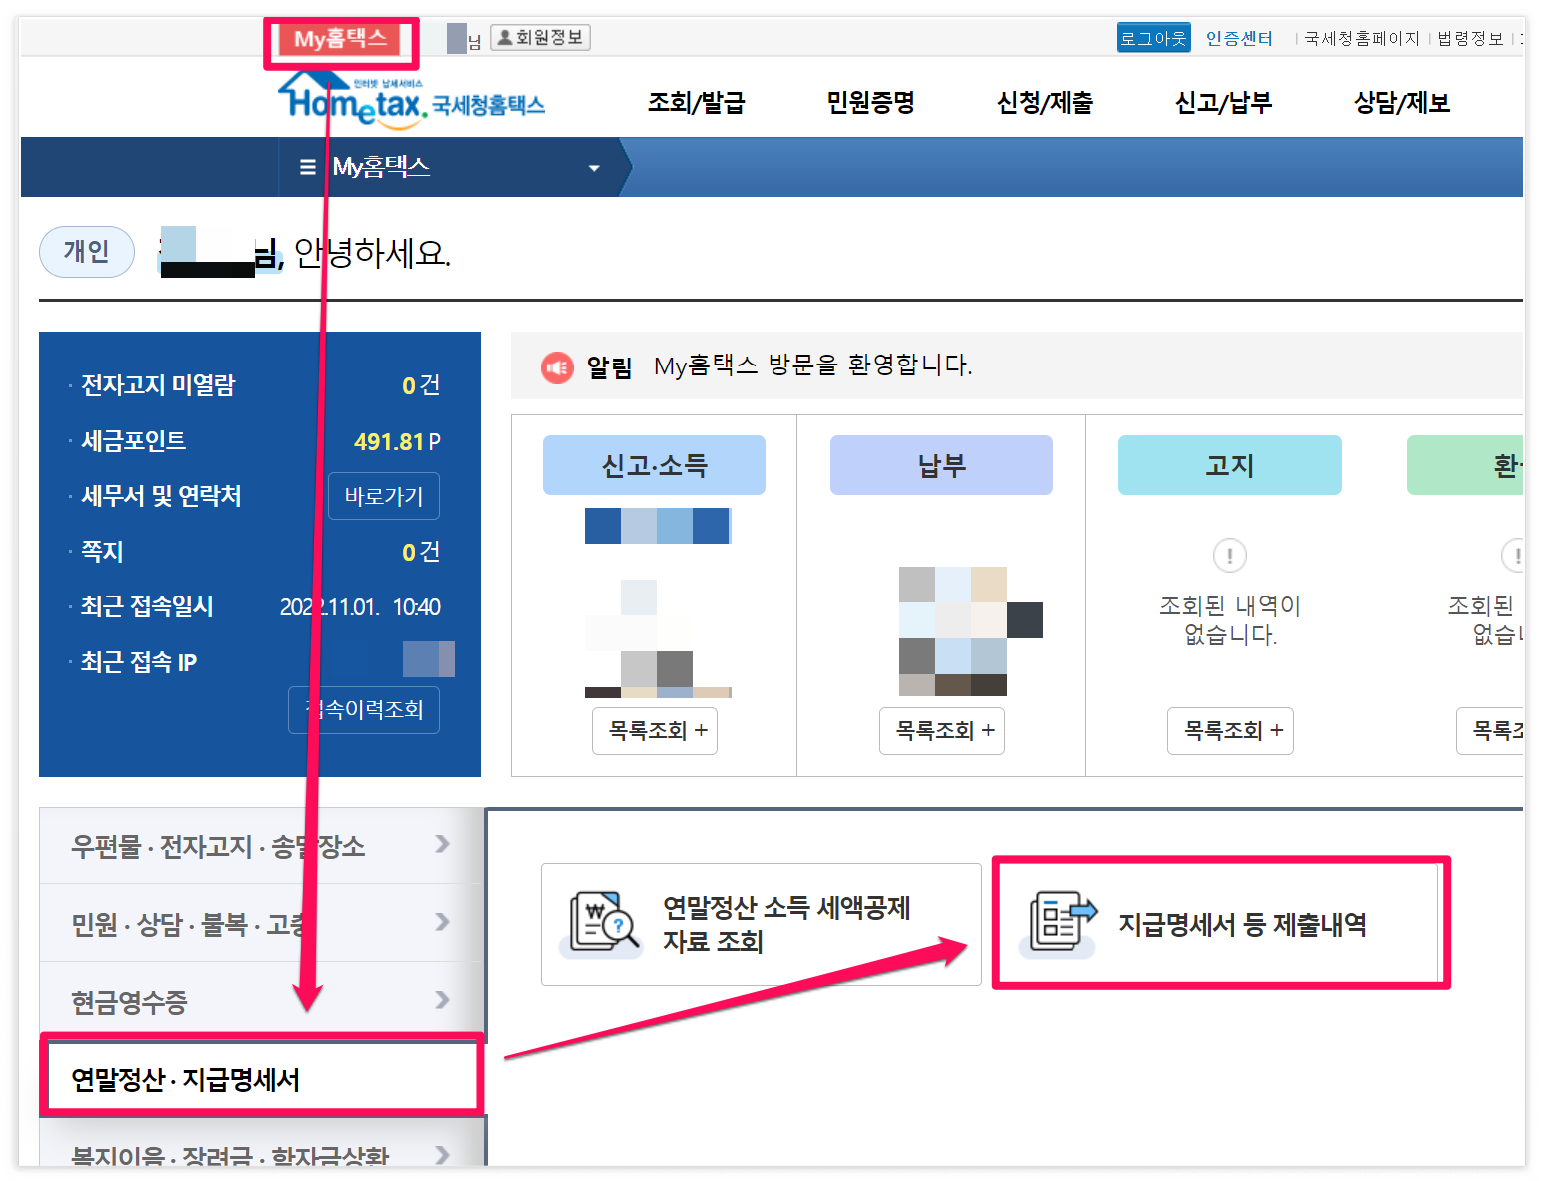Open 회원정보 member info button
Screen dimensions: 1542x1181
(x=540, y=38)
